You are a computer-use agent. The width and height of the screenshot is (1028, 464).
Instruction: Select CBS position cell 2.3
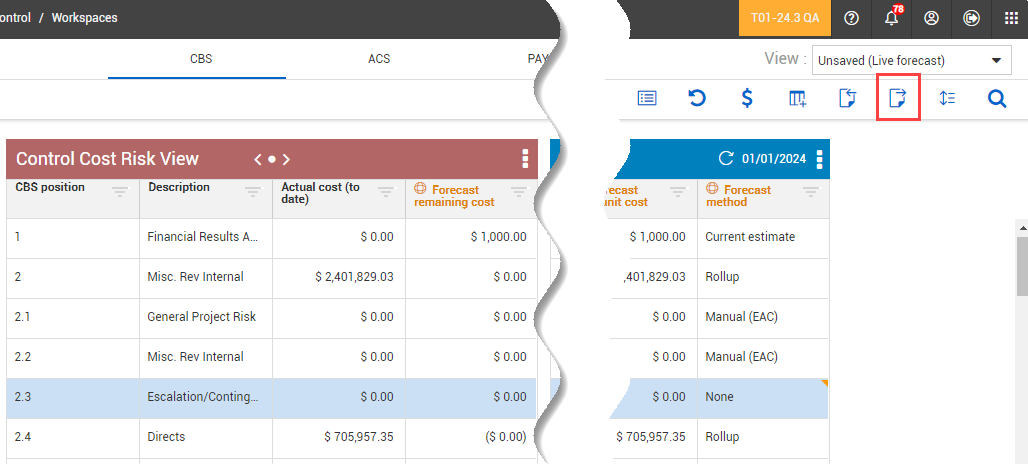(x=73, y=397)
